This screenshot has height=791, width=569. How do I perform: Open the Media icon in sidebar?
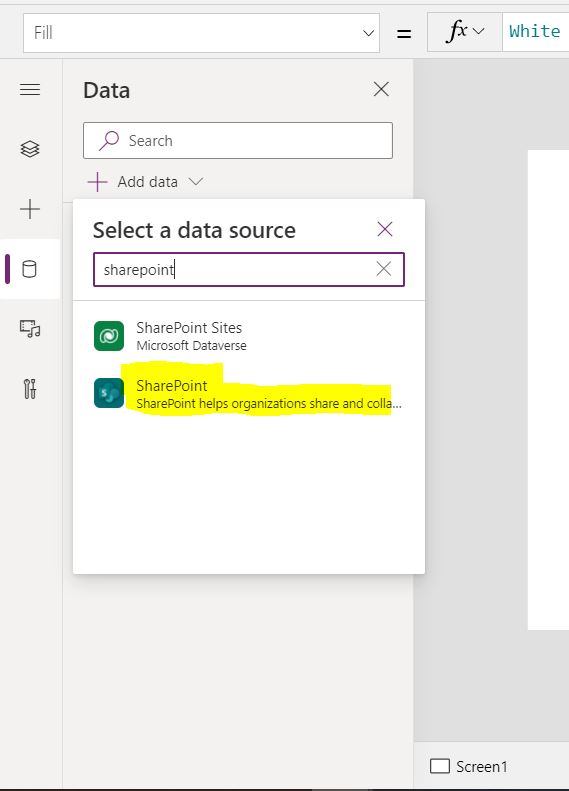click(x=30, y=329)
